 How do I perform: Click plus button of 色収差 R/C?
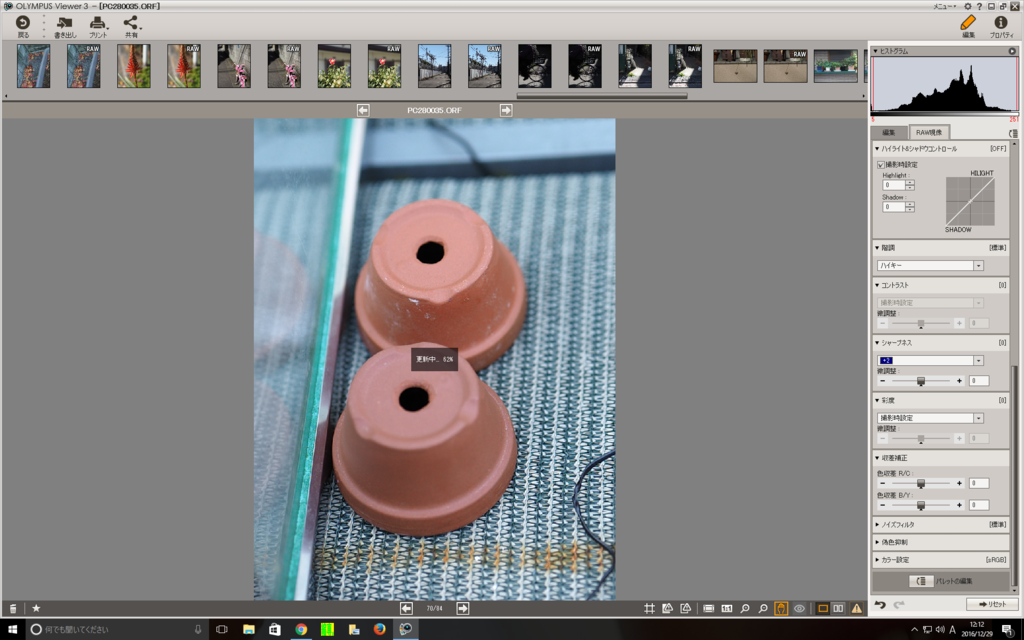959,483
